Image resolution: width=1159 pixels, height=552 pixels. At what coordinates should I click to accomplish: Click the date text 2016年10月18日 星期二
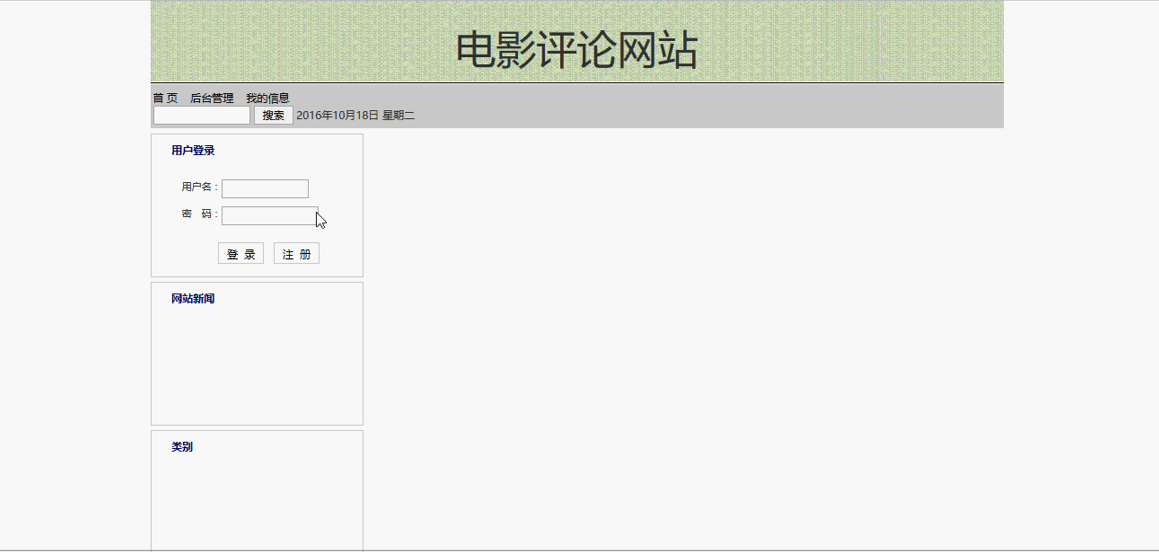coord(356,115)
